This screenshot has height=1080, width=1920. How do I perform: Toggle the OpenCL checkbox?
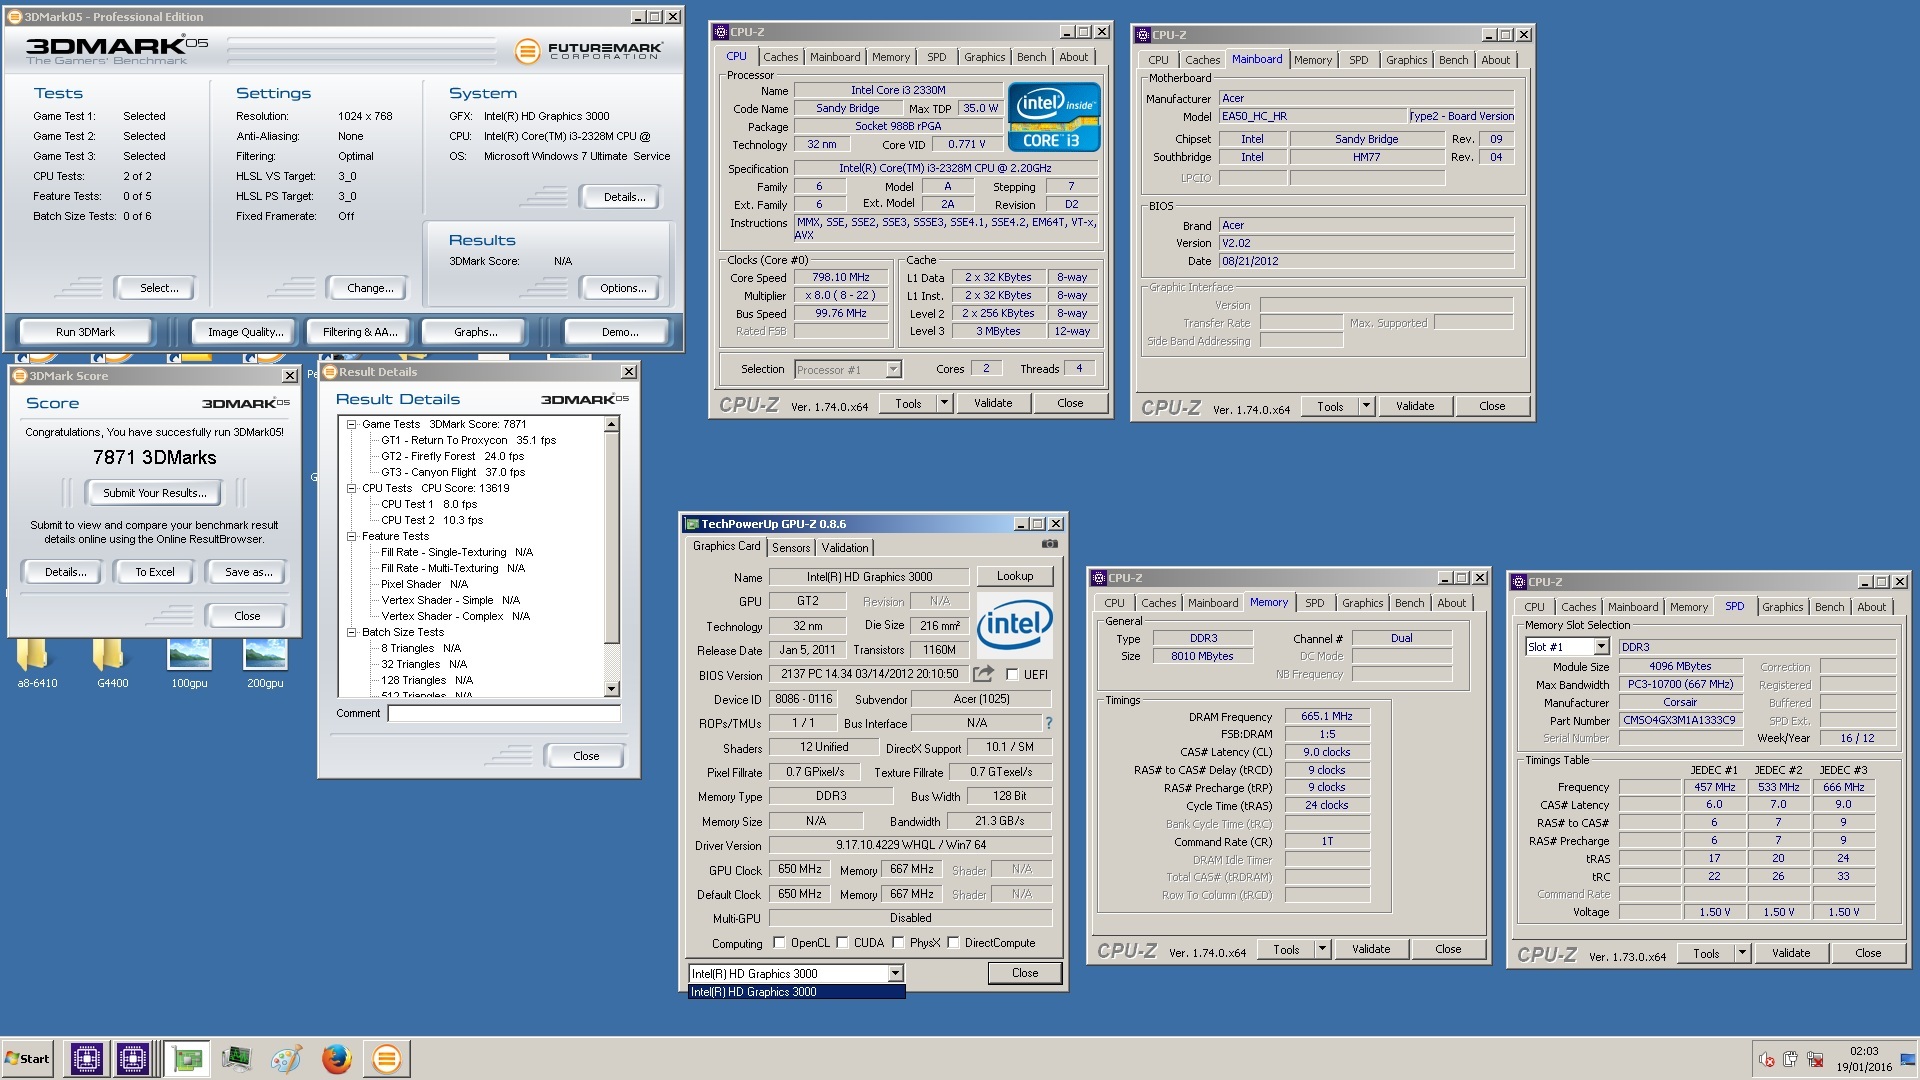coord(780,943)
